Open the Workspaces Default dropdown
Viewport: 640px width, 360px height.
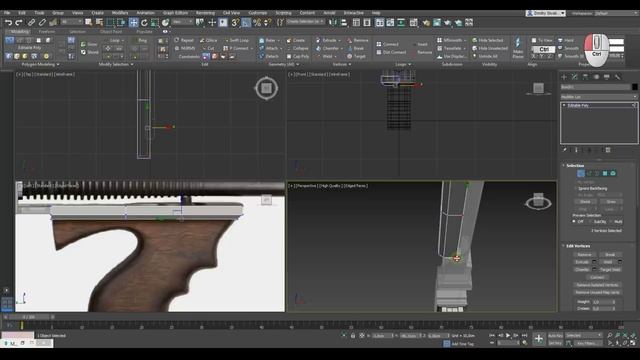click(616, 13)
